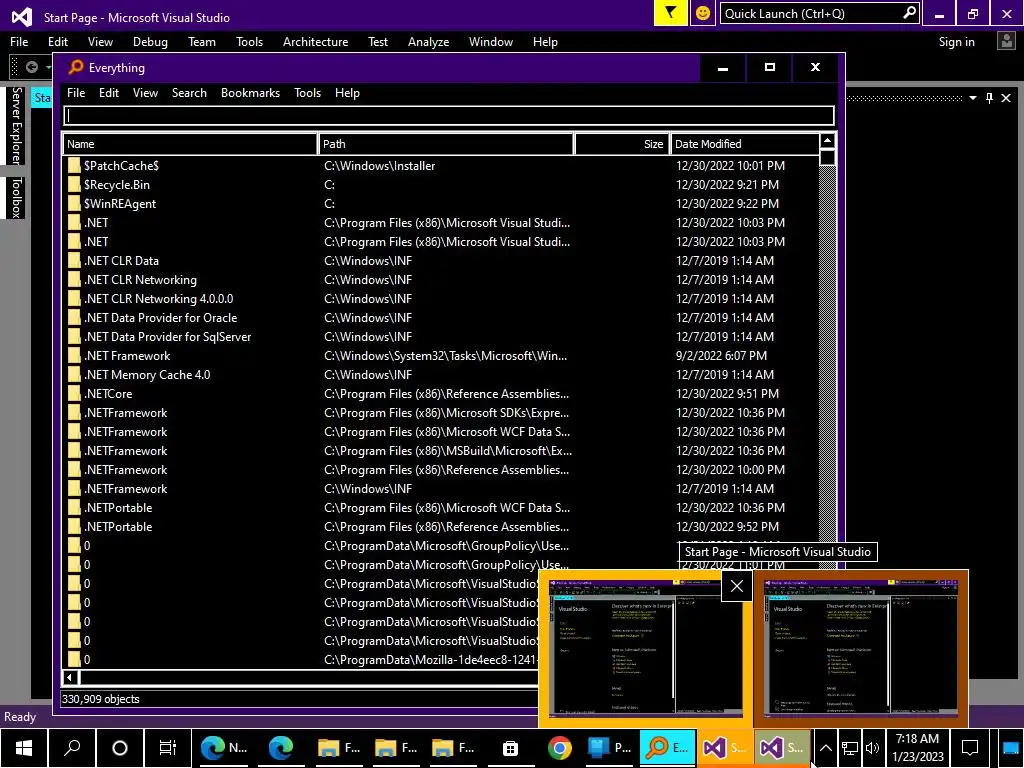Open Task View on the taskbar

tap(168, 748)
